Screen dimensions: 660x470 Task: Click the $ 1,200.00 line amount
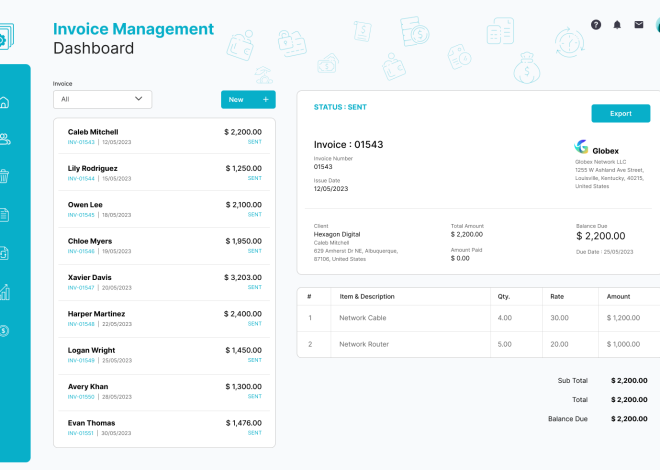tap(623, 318)
